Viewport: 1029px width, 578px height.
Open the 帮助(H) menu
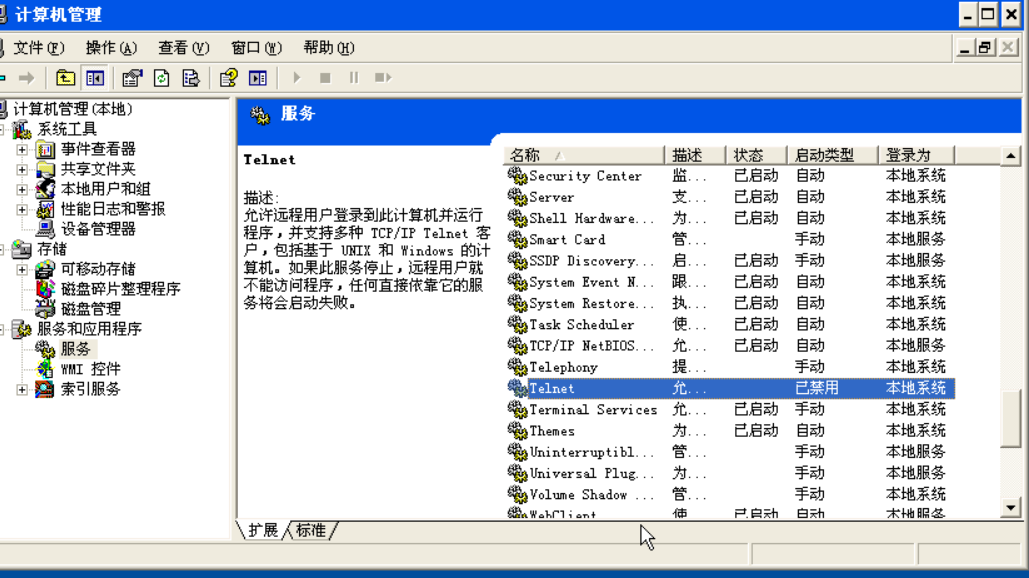click(x=329, y=48)
